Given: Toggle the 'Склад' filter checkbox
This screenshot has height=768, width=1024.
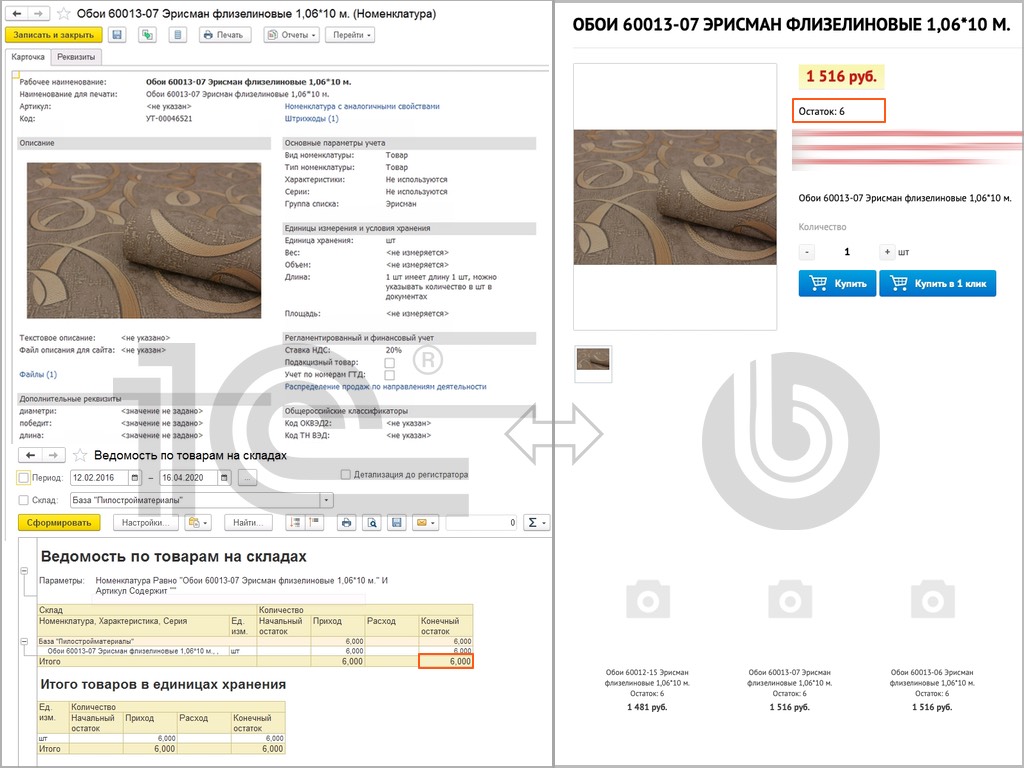Looking at the screenshot, I should coord(24,500).
